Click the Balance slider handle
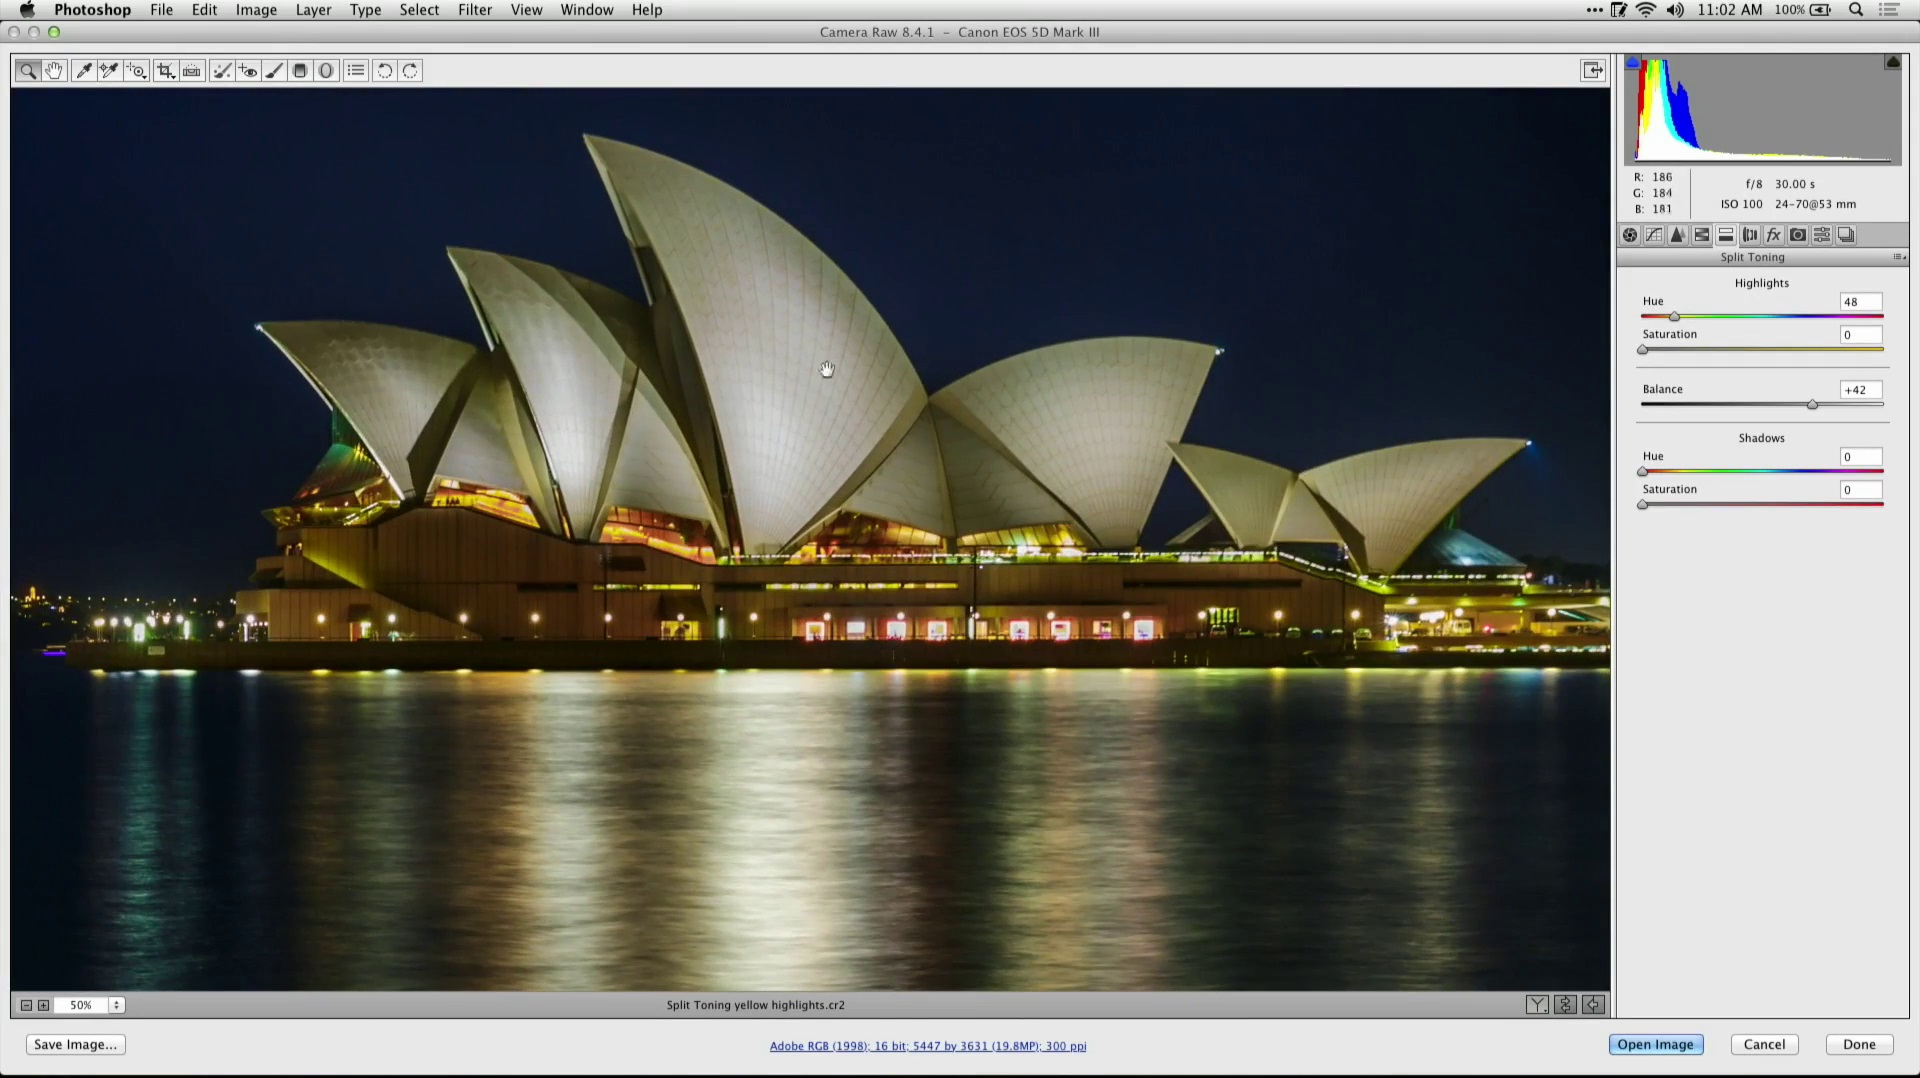The image size is (1920, 1078). pos(1812,405)
